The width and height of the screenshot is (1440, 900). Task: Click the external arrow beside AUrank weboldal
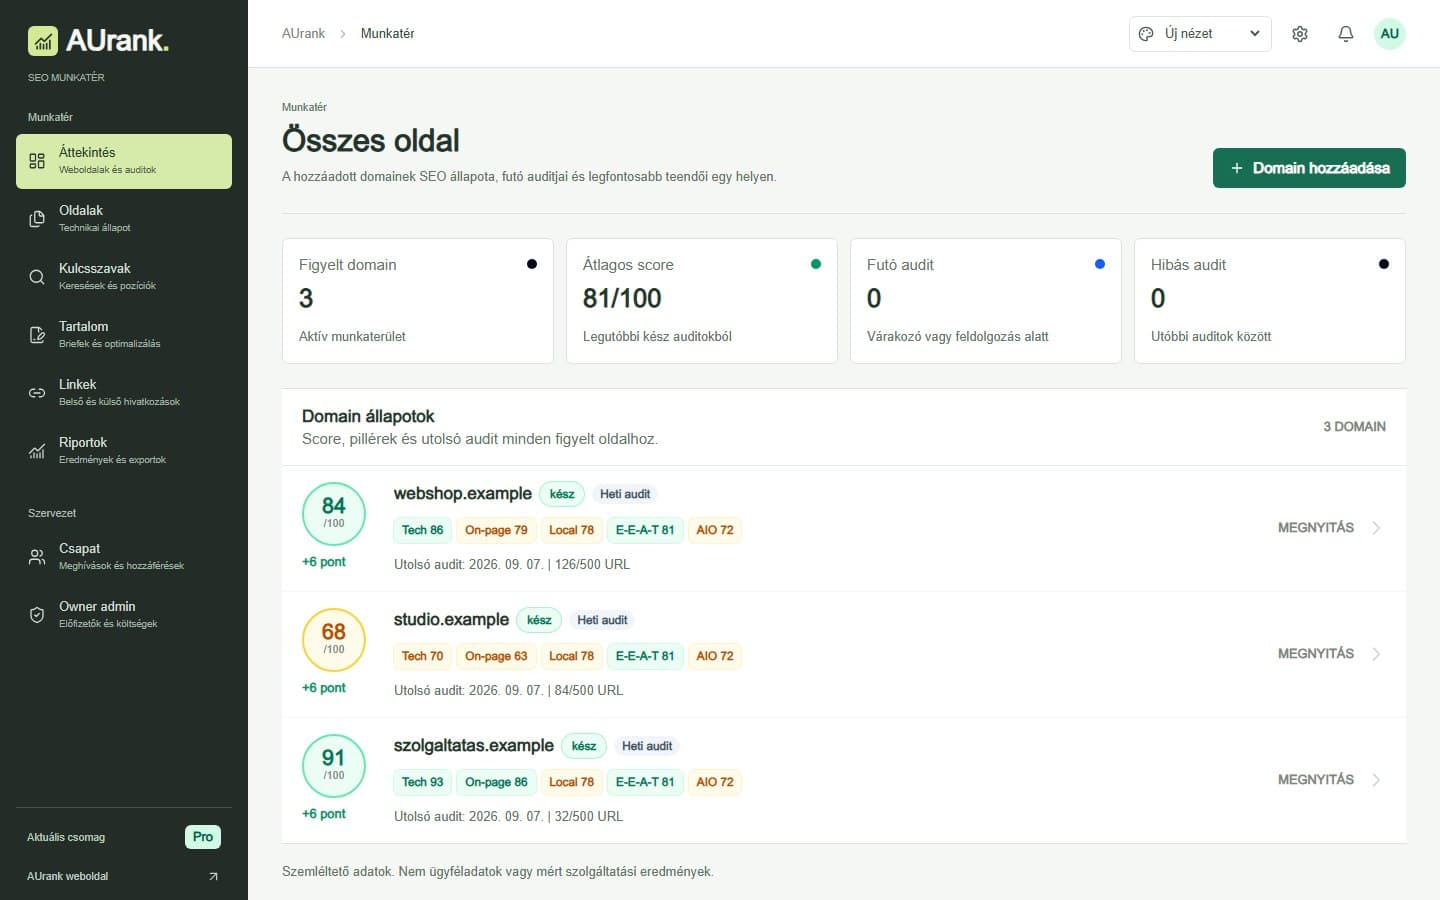tap(213, 876)
